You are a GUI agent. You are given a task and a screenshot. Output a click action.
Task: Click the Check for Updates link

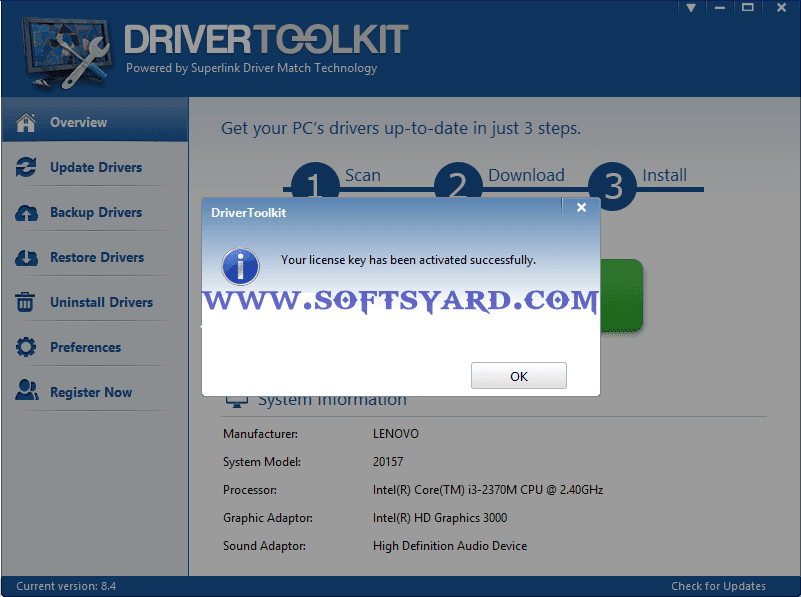pos(718,586)
